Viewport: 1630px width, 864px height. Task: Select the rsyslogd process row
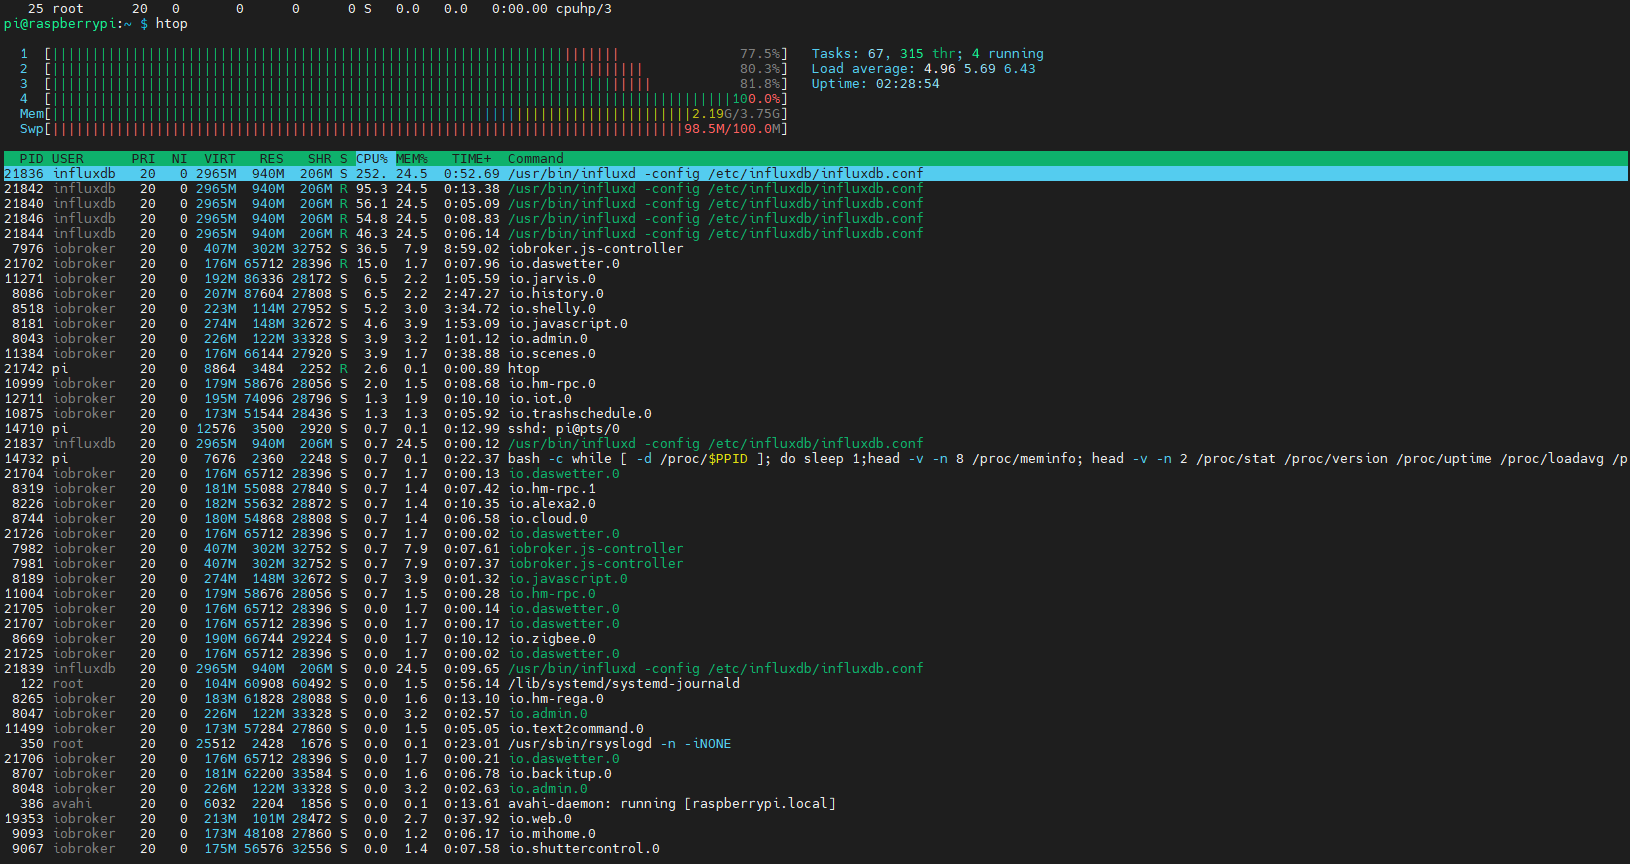tap(619, 744)
